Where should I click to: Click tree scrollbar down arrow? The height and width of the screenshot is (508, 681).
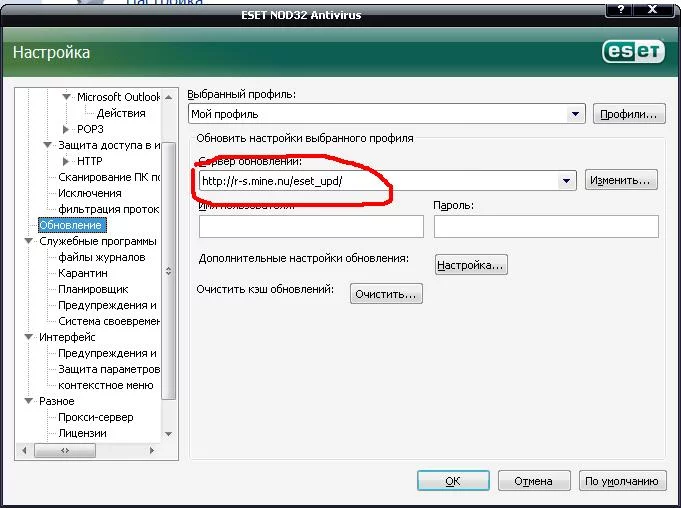click(x=169, y=433)
